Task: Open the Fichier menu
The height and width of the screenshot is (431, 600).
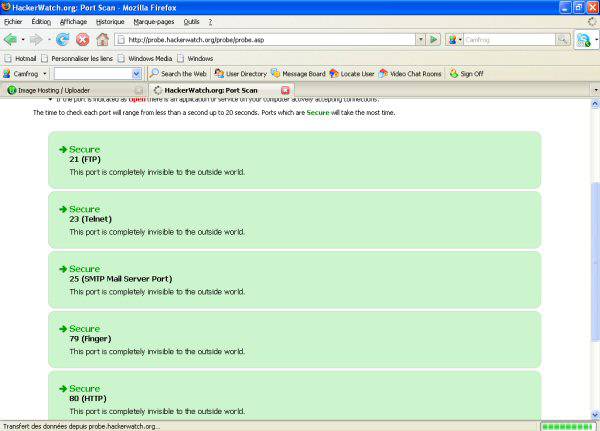Action: [13, 22]
